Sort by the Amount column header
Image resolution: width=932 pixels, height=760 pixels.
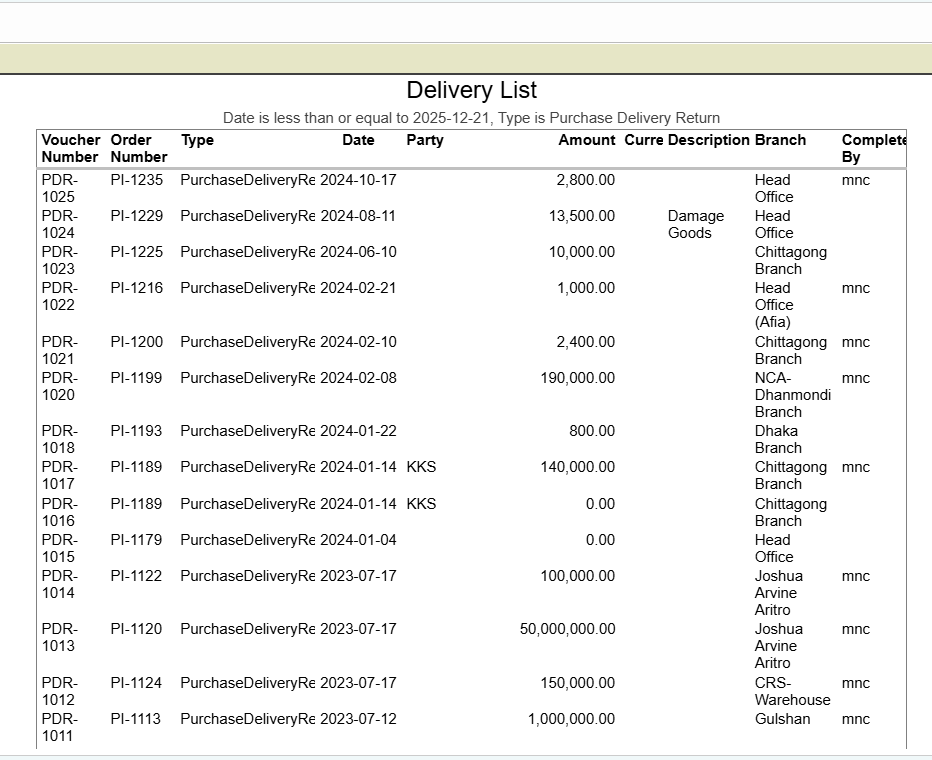point(586,140)
